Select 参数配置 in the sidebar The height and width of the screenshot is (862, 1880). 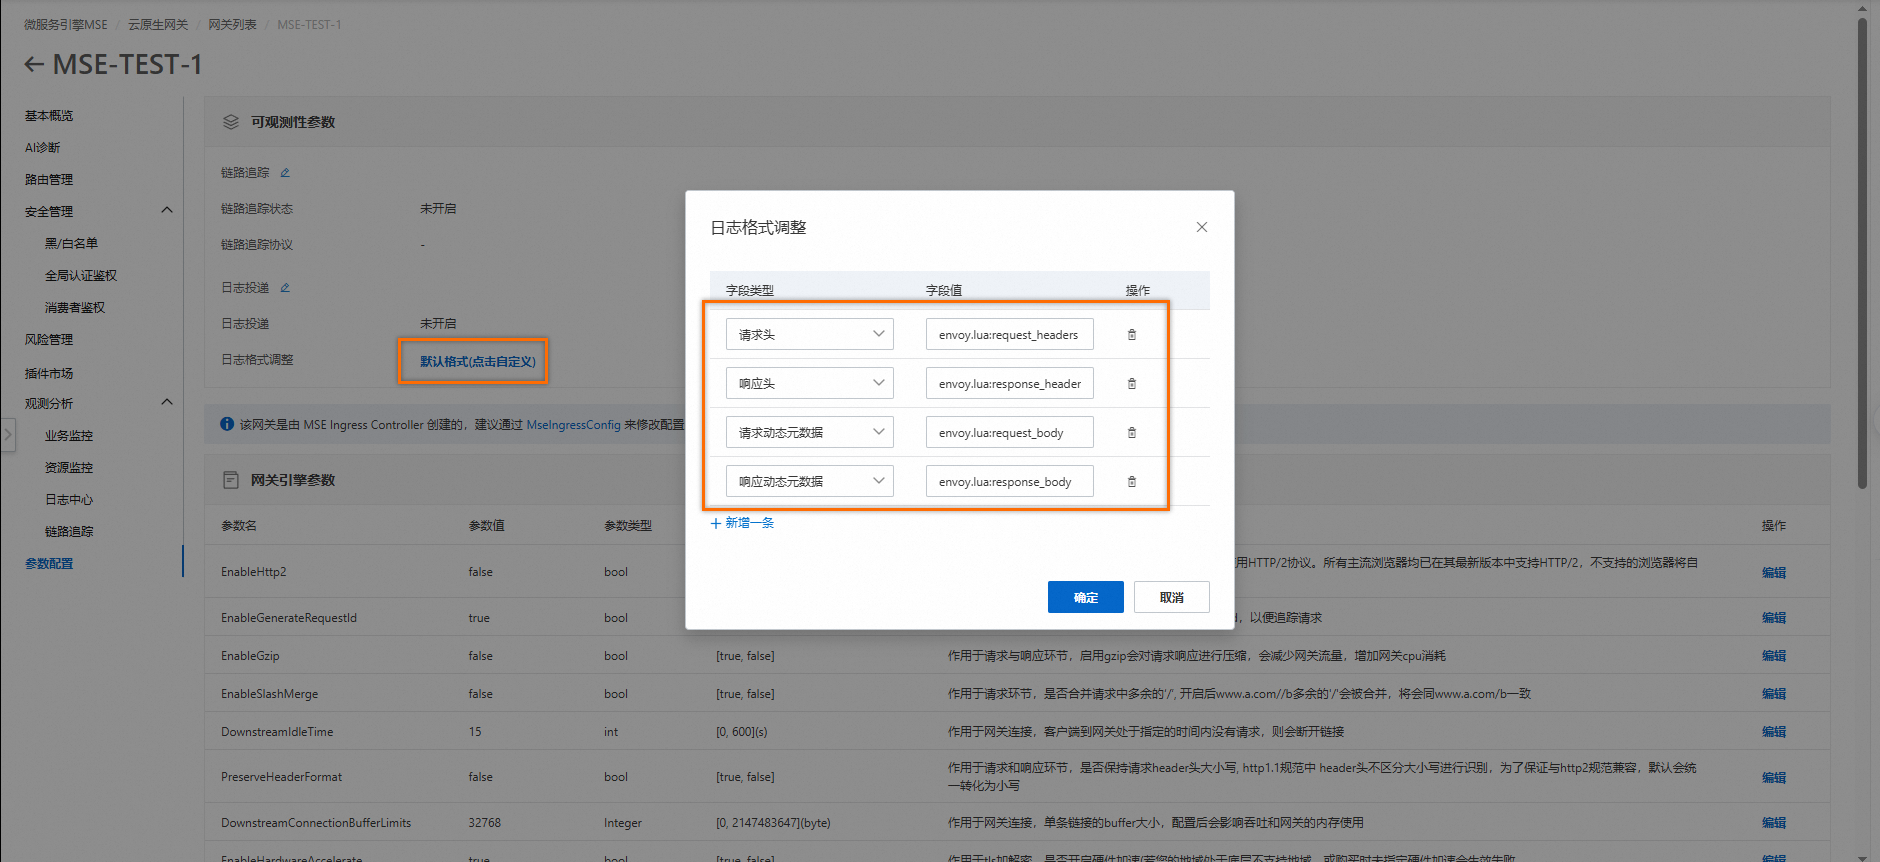click(49, 564)
